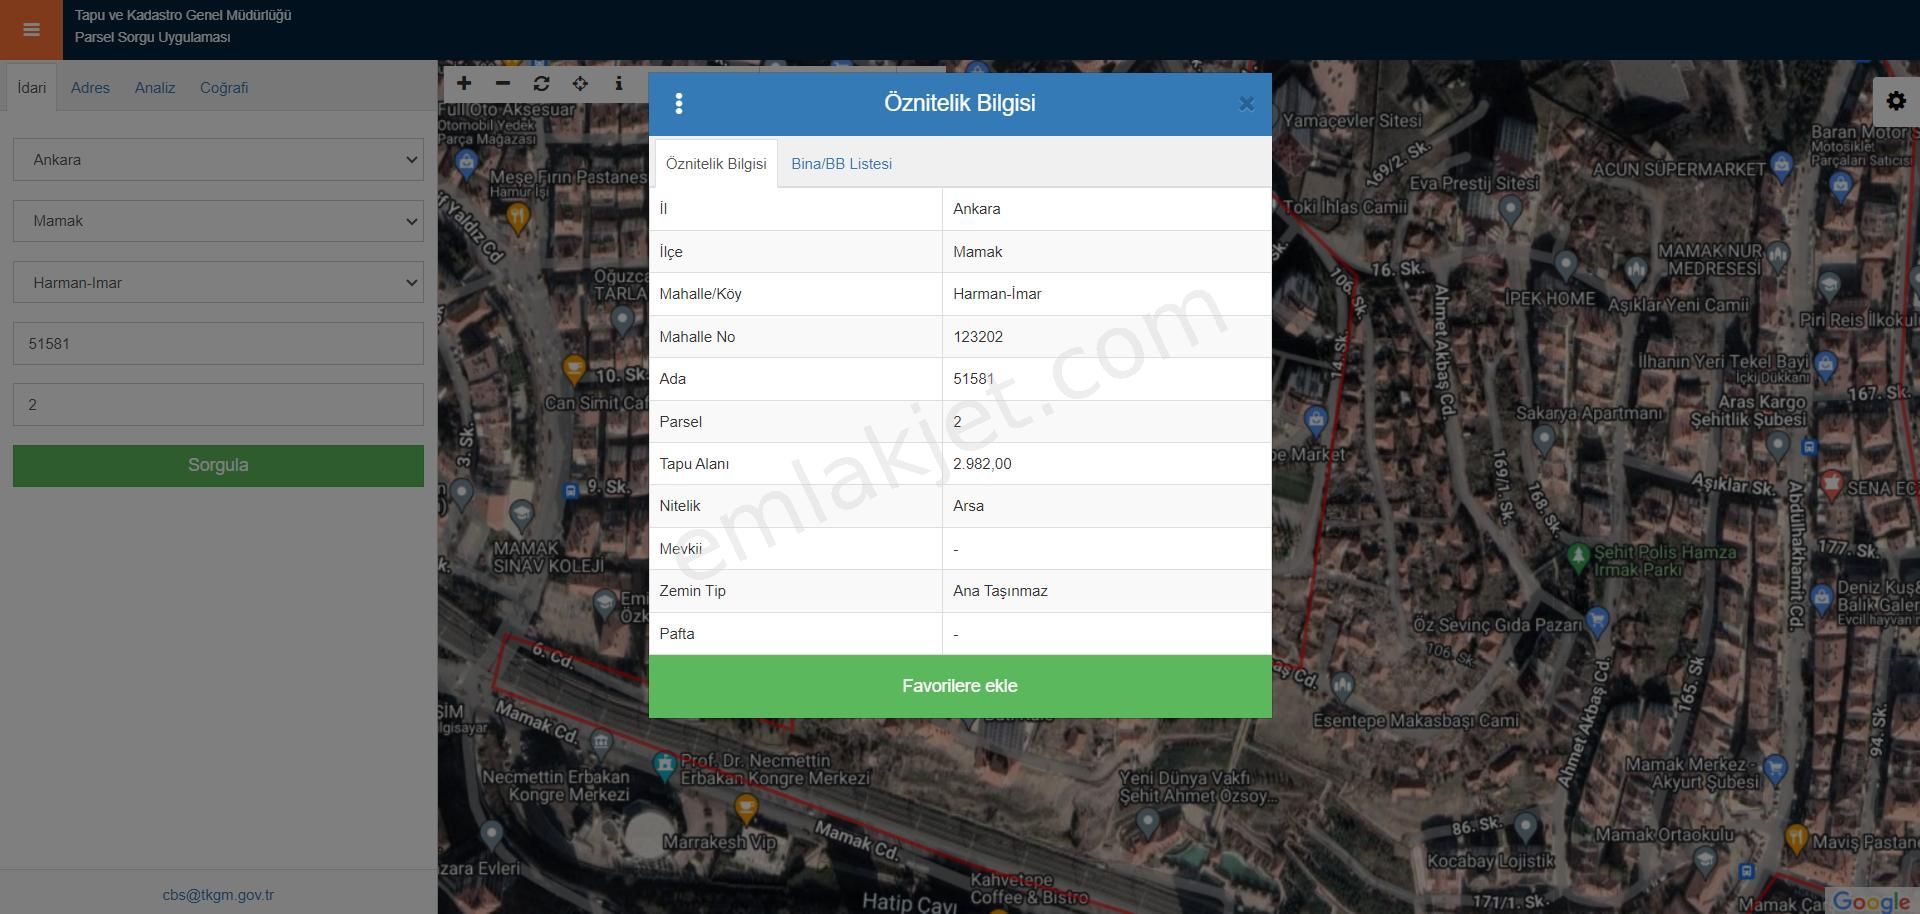Screen dimensions: 1920x914
Task: Click the ACUN SÜPERMARKET map marker
Action: point(1781,165)
